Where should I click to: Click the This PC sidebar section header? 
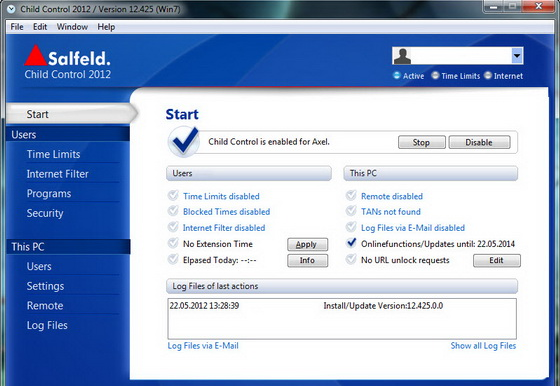click(68, 247)
